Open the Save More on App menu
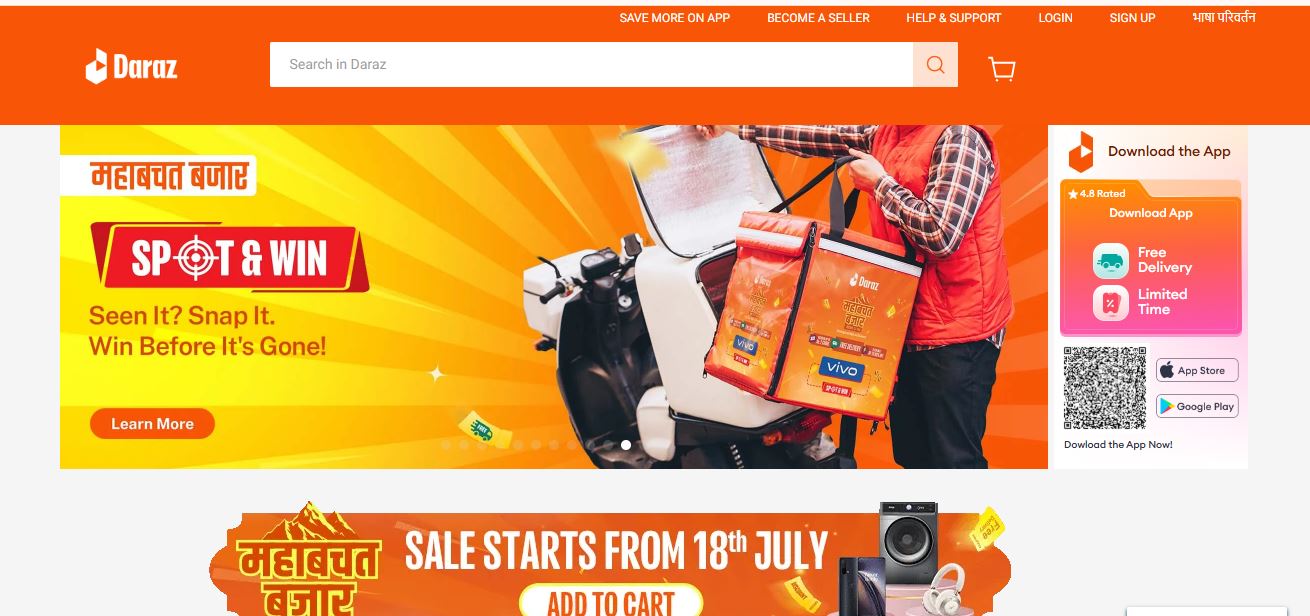The height and width of the screenshot is (616, 1310). [x=675, y=18]
